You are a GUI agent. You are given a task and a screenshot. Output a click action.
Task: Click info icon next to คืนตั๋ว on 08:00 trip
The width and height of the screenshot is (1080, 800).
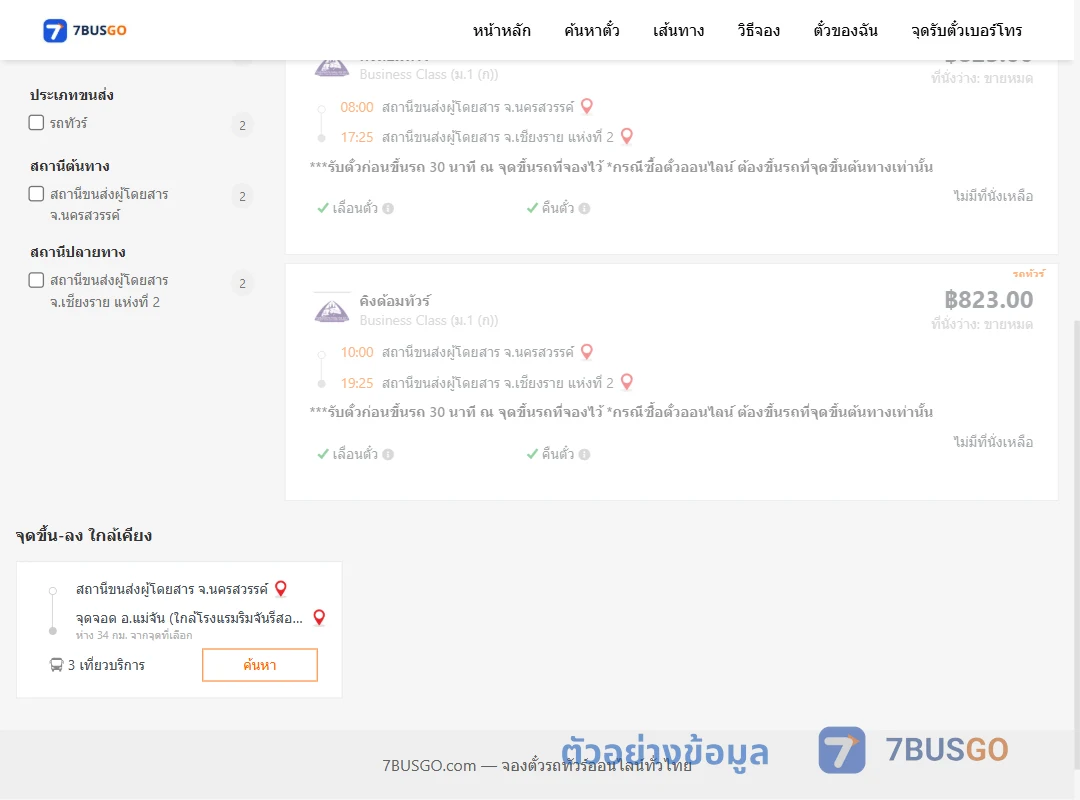(x=585, y=208)
